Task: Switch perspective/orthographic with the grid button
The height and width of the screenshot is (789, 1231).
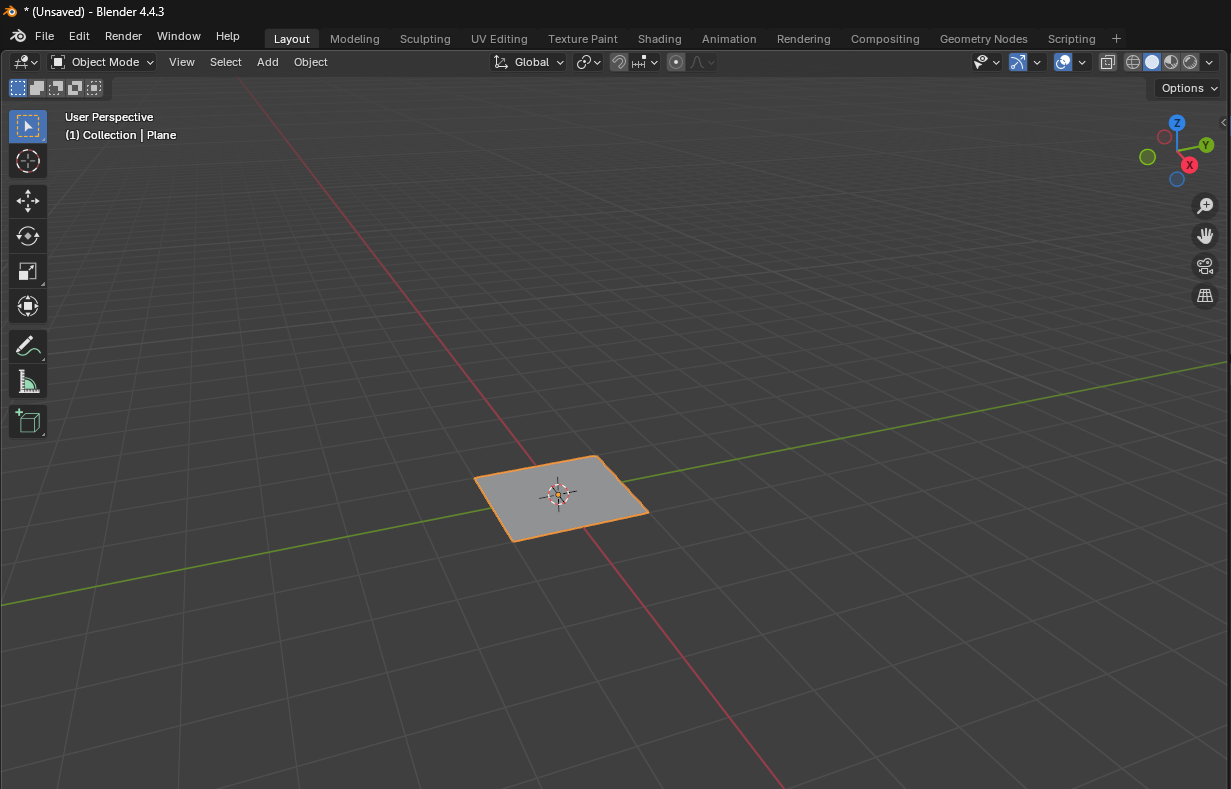Action: pos(1205,296)
